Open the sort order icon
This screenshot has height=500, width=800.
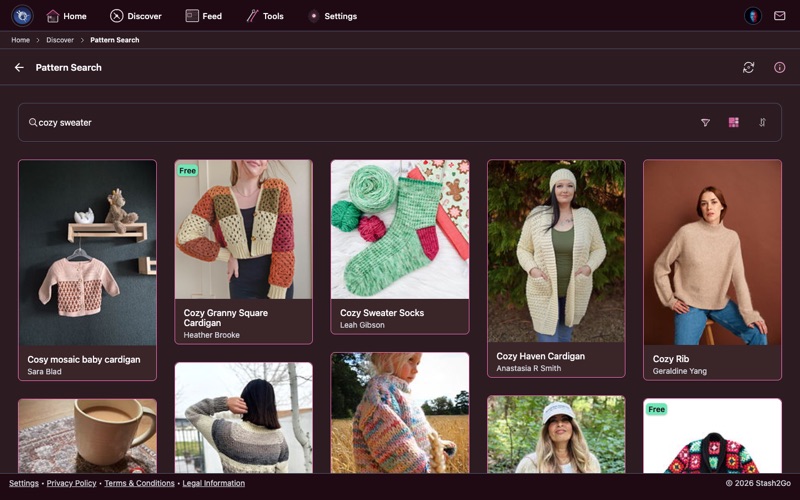[x=762, y=122]
